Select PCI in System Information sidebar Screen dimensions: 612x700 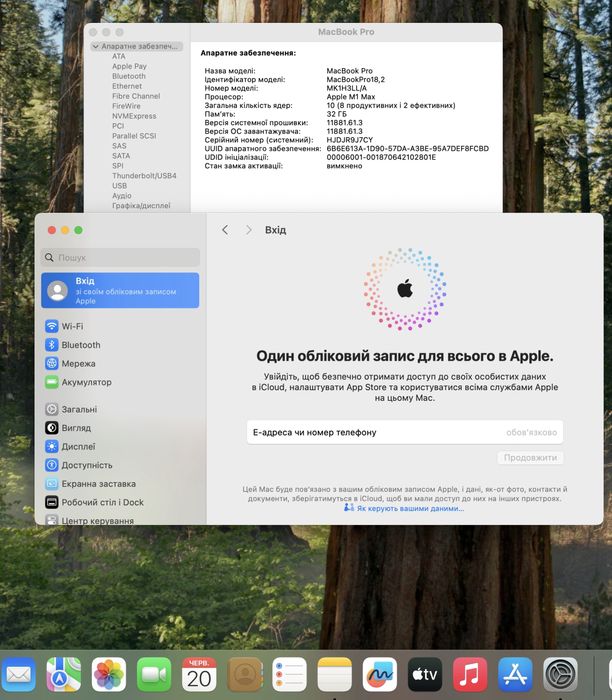point(118,126)
